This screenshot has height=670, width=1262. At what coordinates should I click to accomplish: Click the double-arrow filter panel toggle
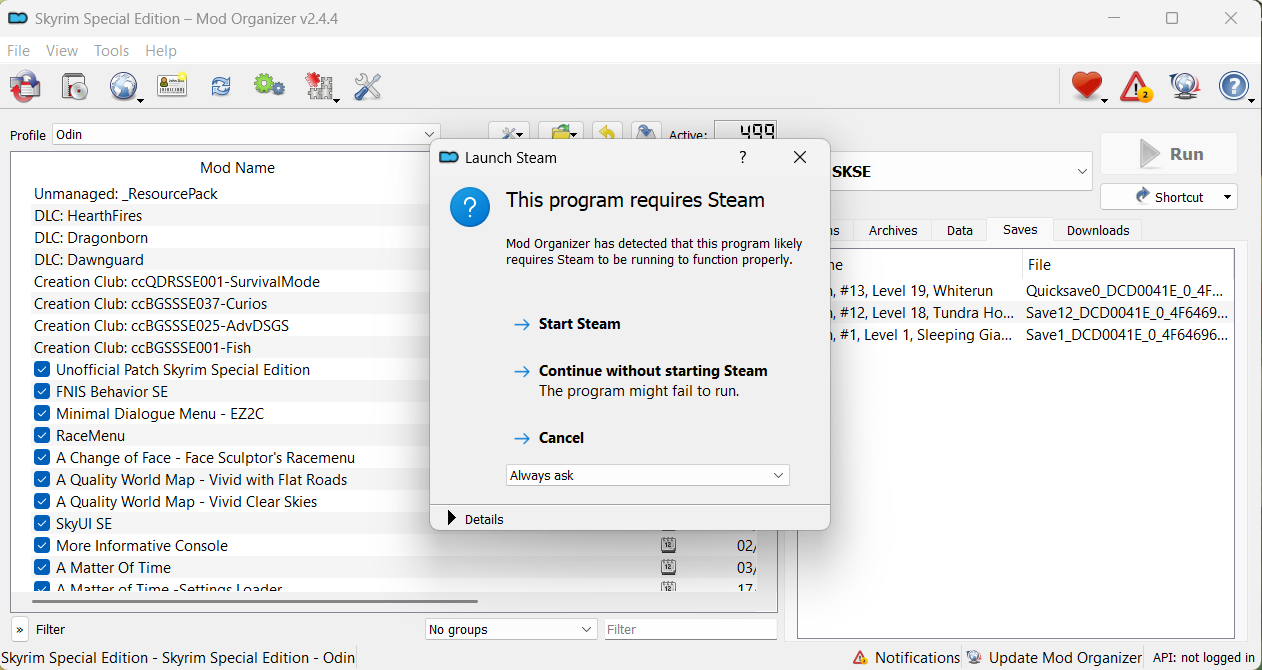coord(20,629)
